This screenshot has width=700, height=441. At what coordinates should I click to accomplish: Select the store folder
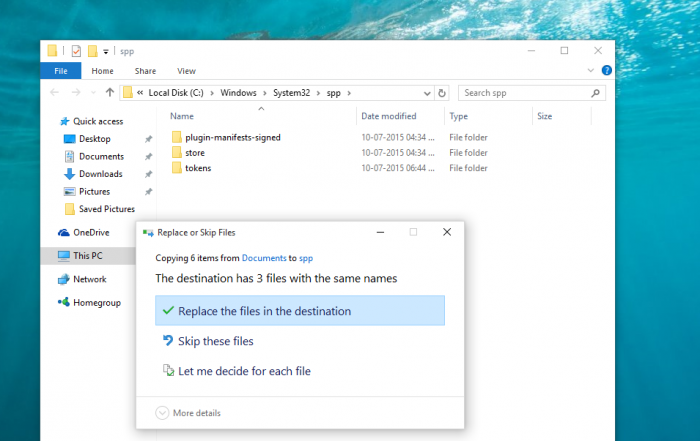click(x=188, y=153)
